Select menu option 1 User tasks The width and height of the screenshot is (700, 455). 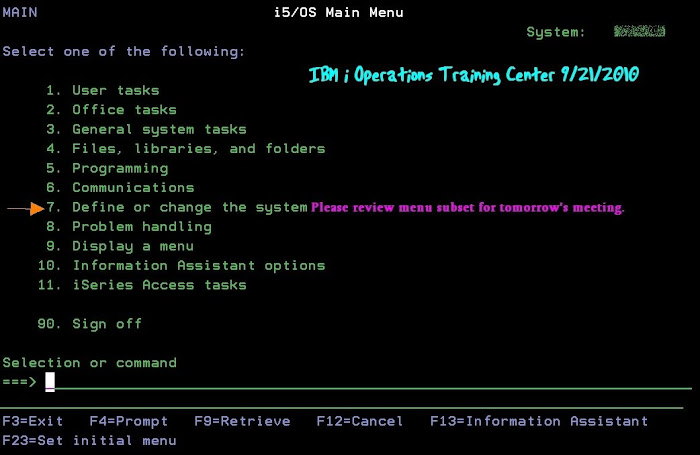[x=103, y=90]
